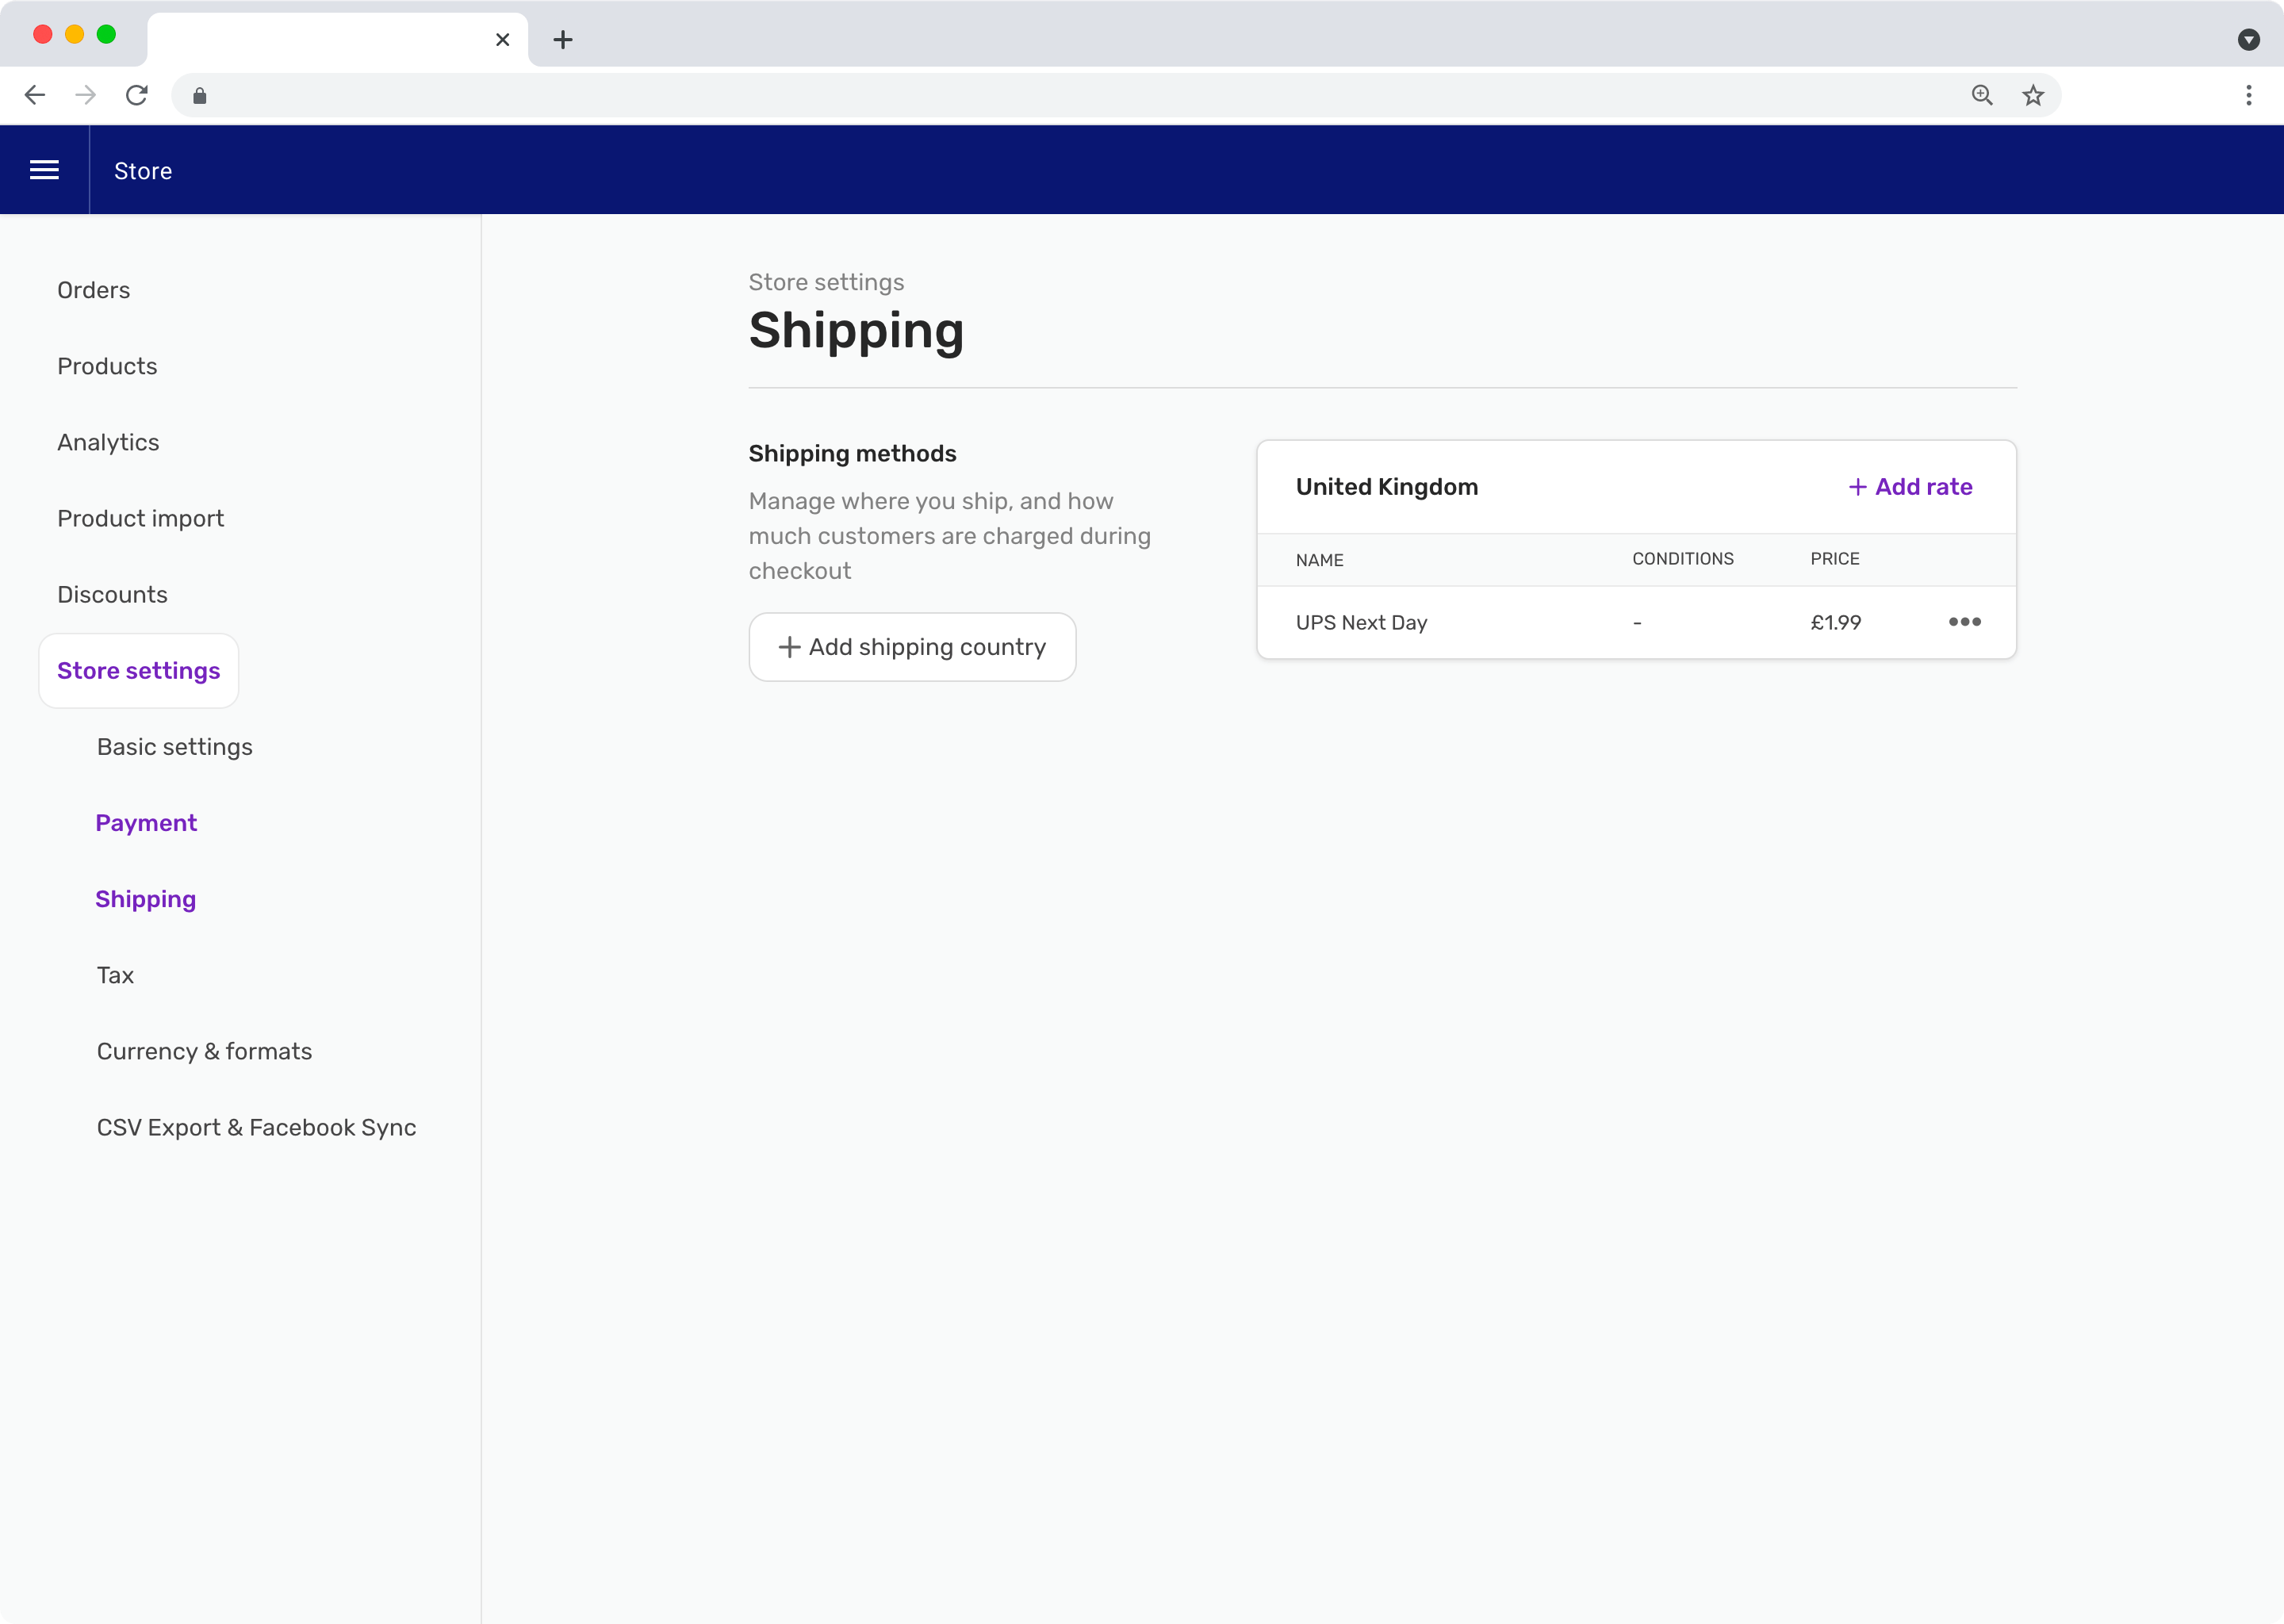Viewport: 2284px width, 1624px height.
Task: Click the site security lock icon
Action: click(198, 95)
